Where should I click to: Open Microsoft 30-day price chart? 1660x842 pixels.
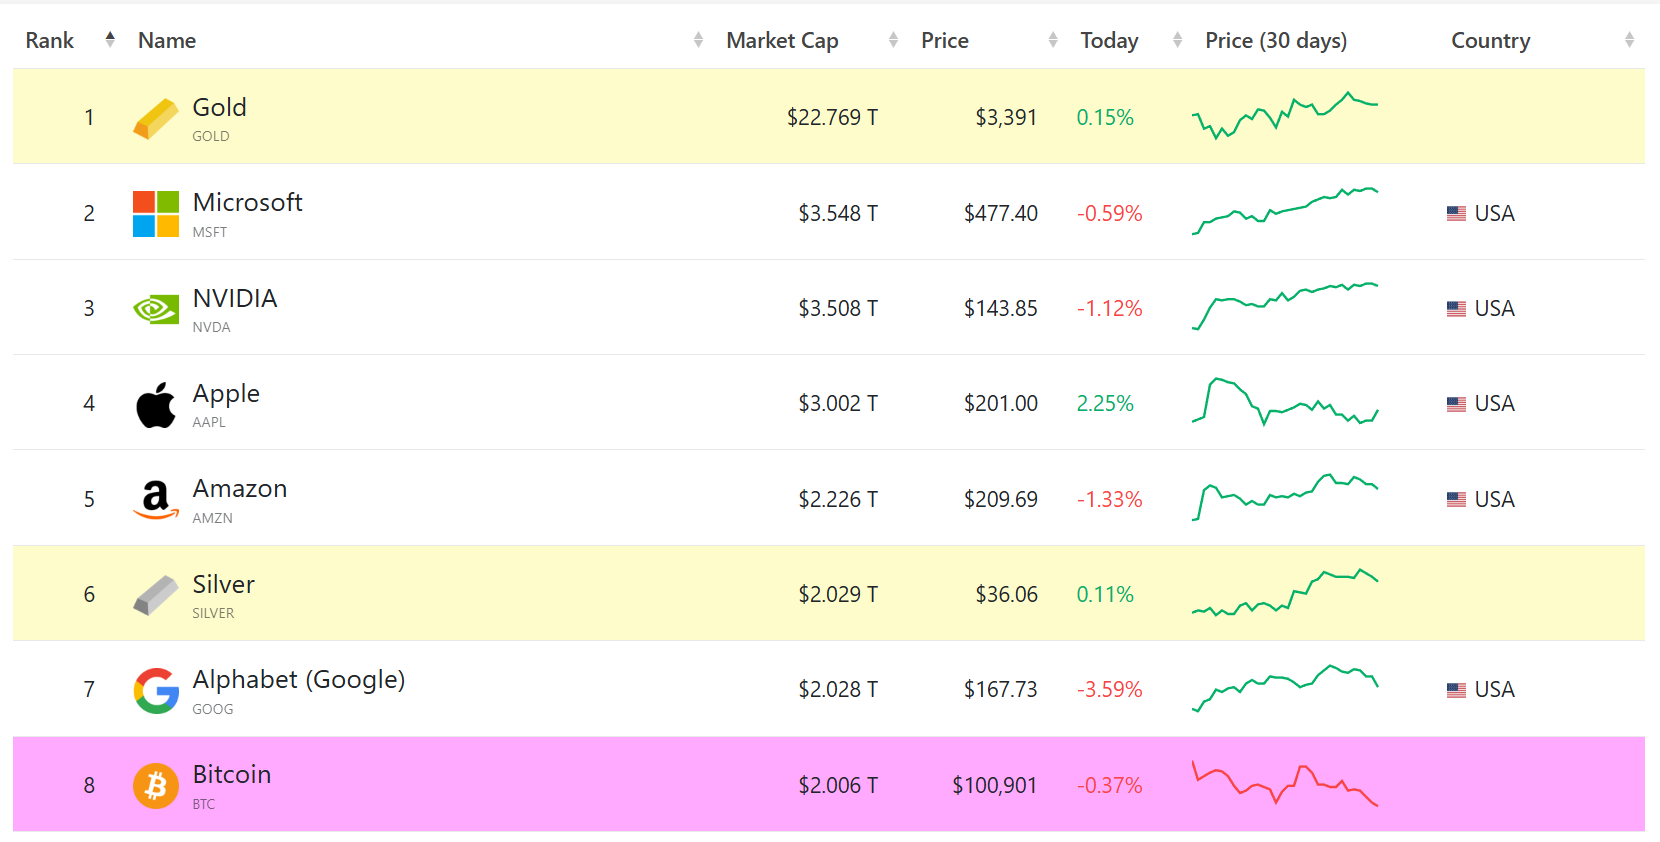coord(1285,211)
